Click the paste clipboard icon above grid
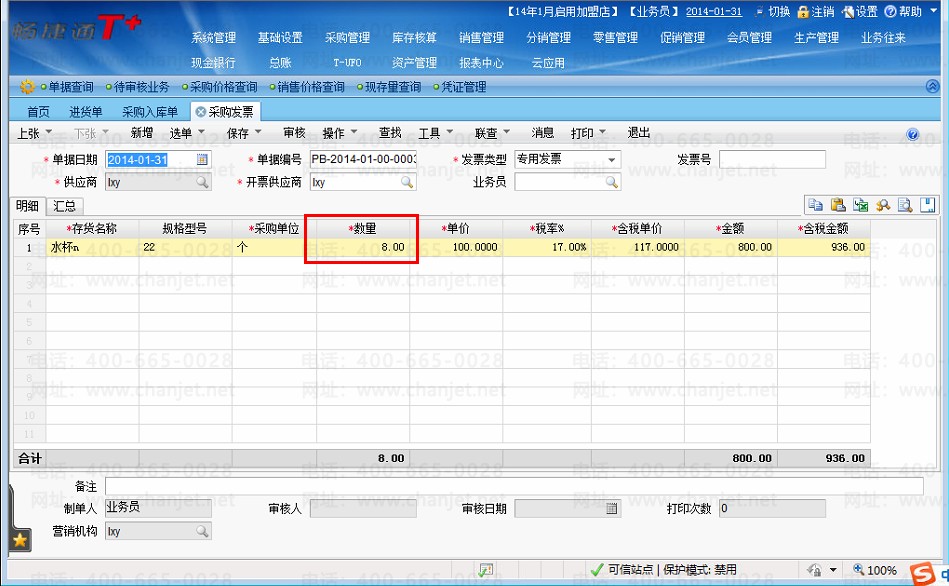This screenshot has height=586, width=949. (x=838, y=205)
